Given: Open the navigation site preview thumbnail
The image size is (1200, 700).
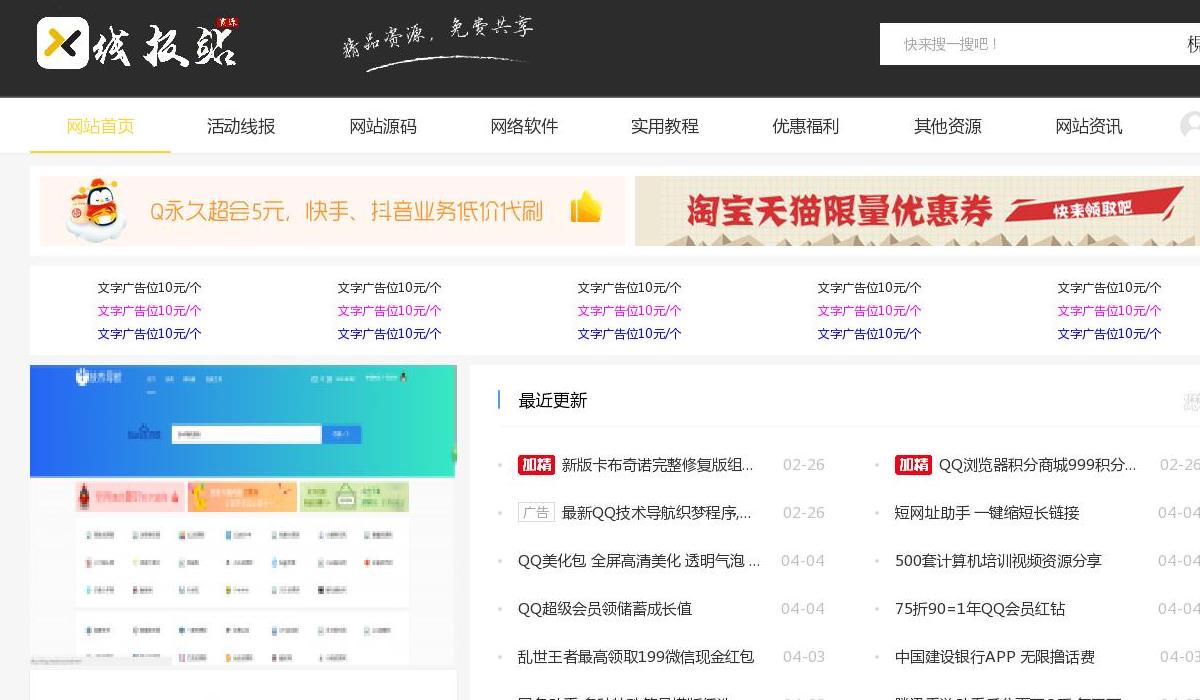Looking at the screenshot, I should [x=243, y=515].
